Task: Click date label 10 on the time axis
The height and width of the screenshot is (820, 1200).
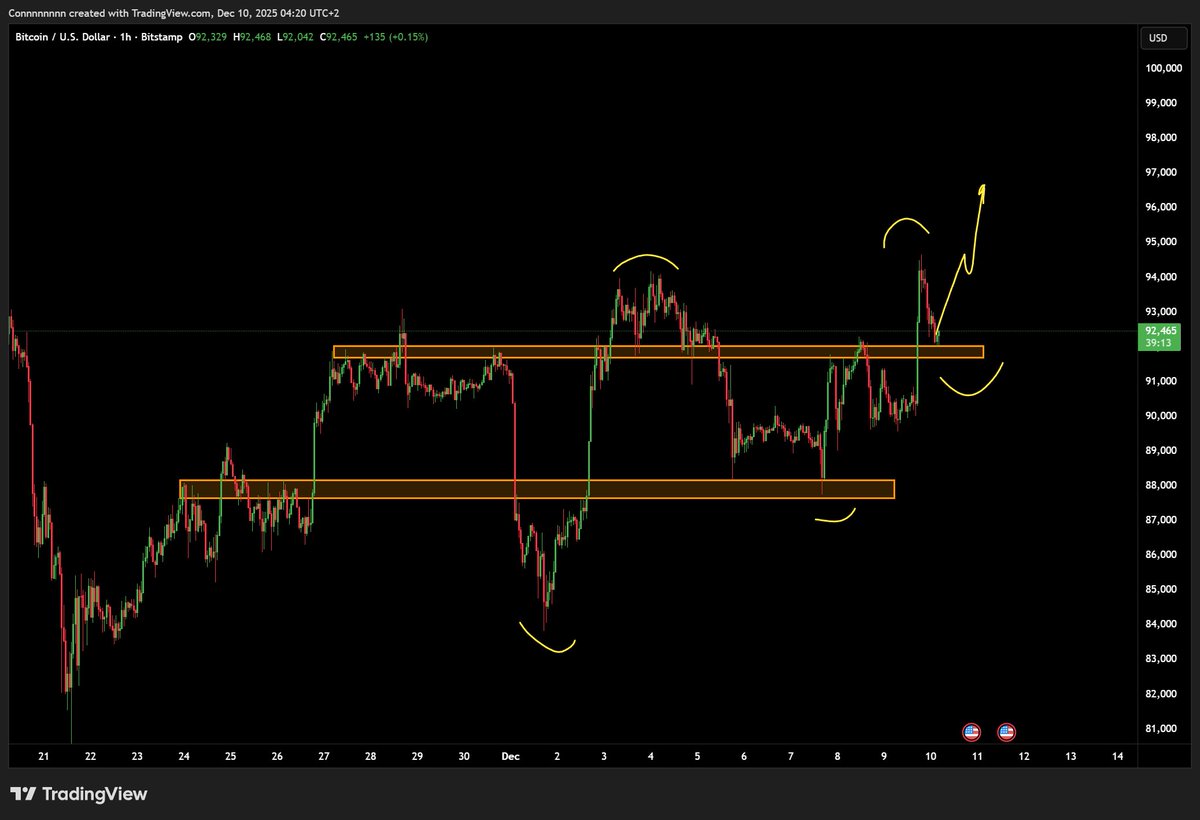Action: tap(931, 757)
